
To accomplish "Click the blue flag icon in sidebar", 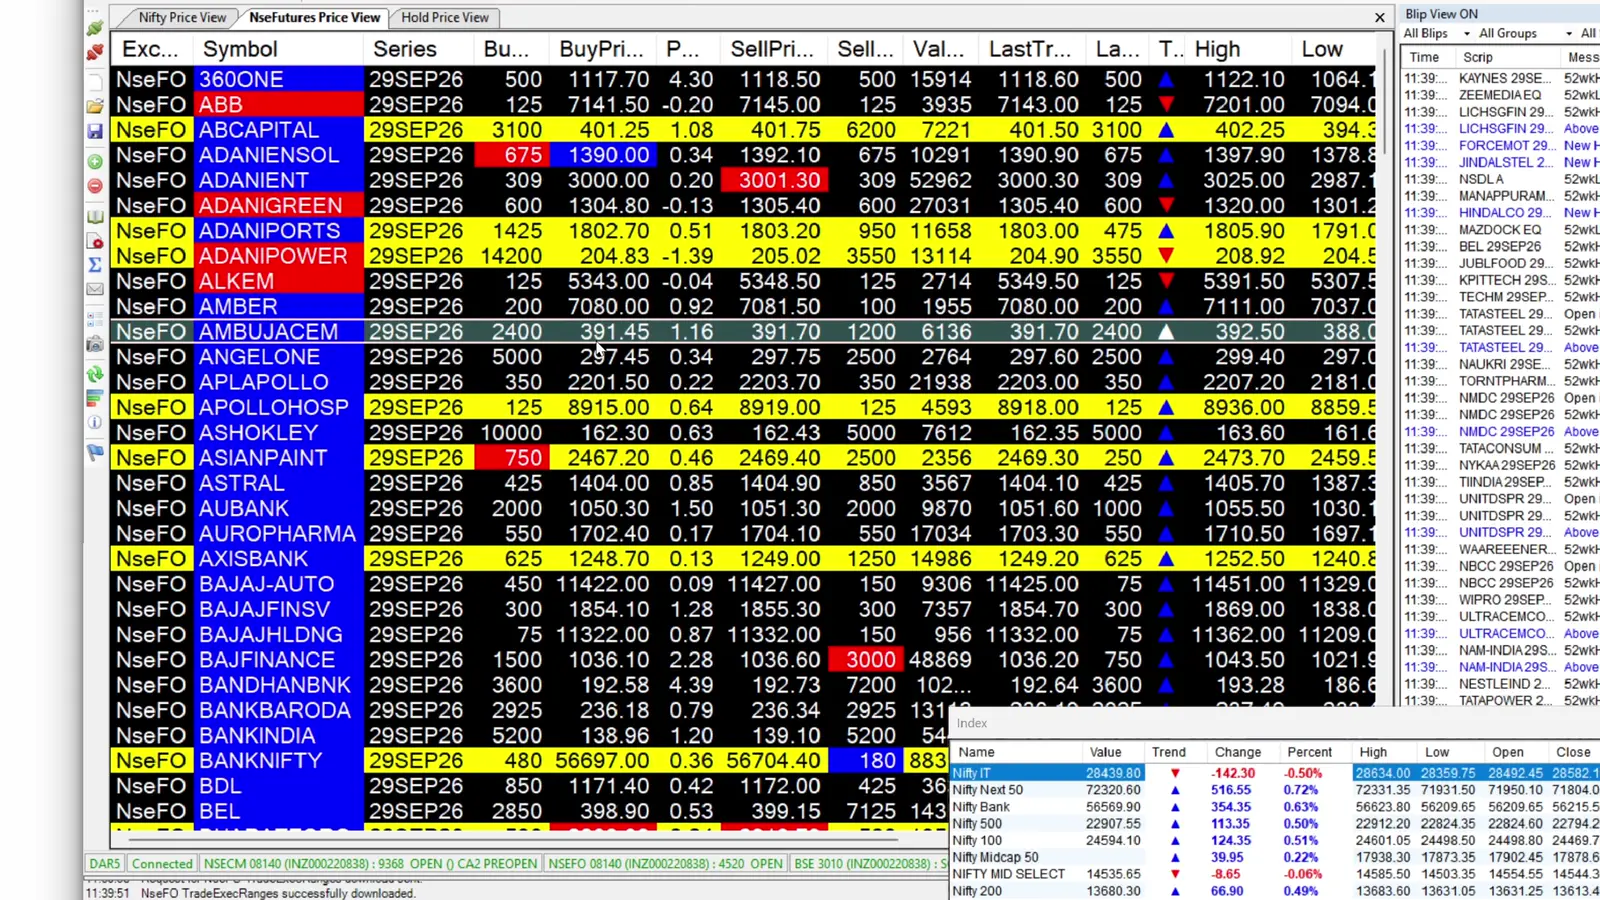I will [95, 452].
